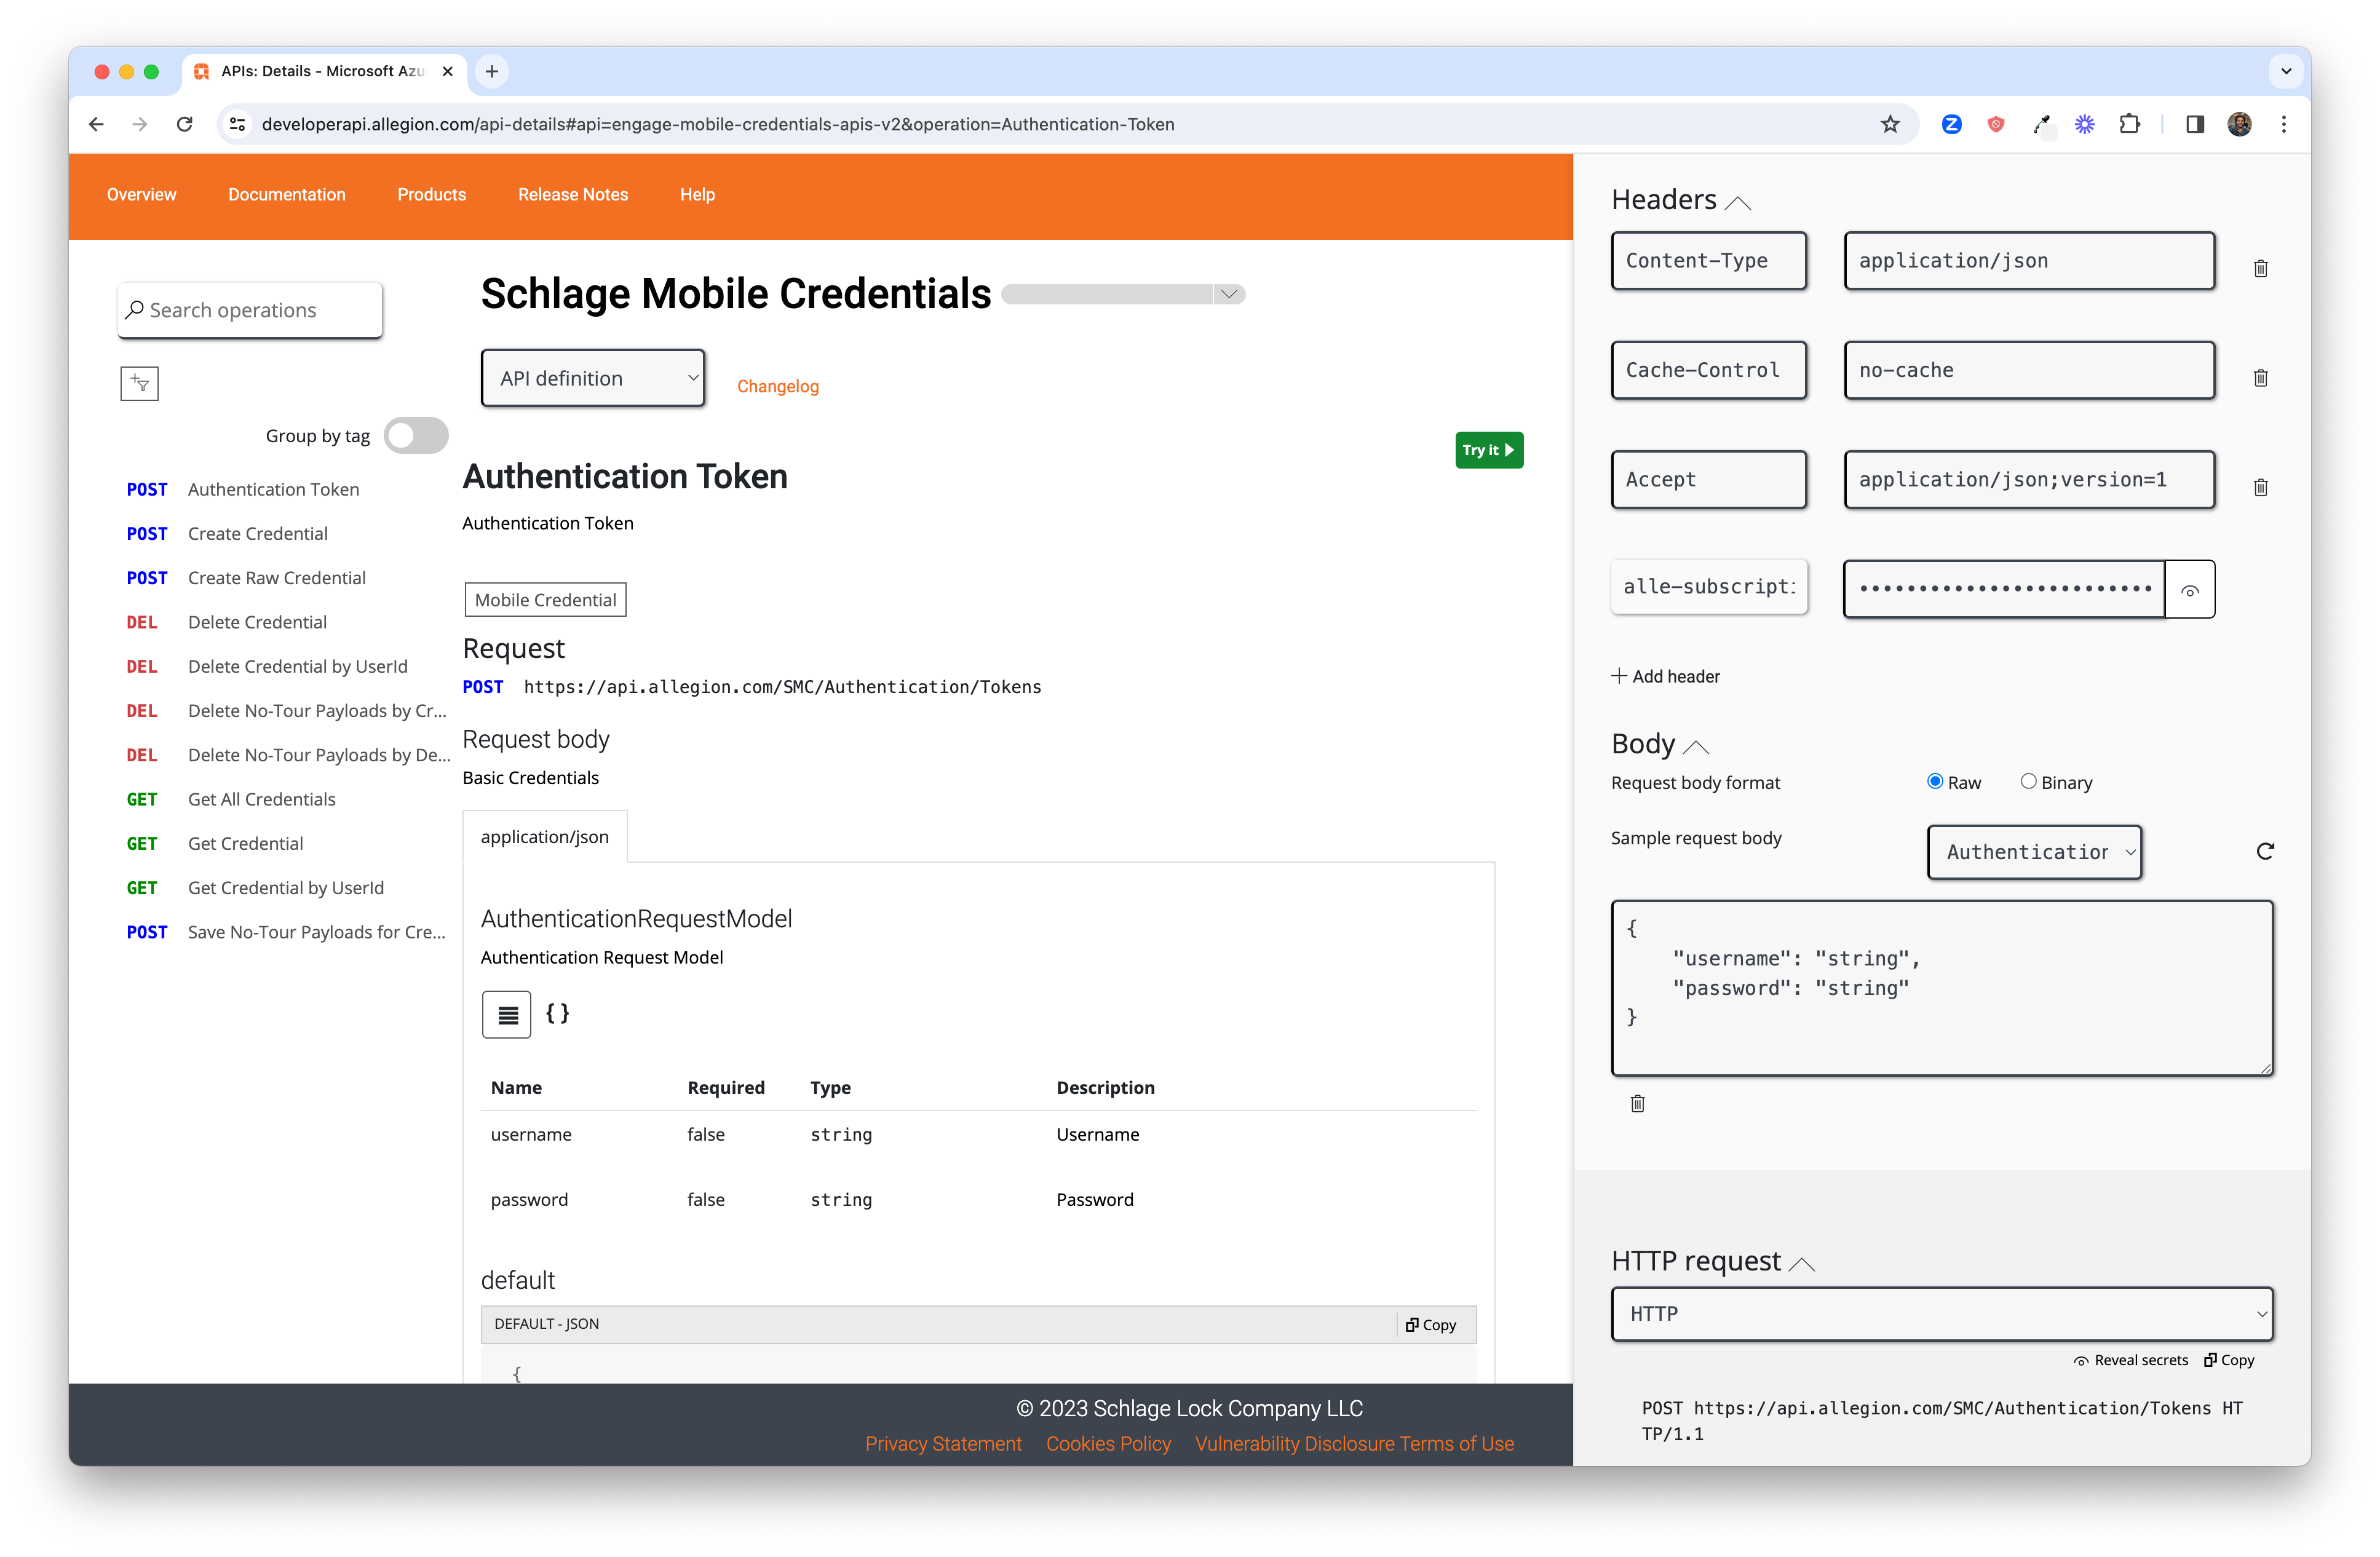
Task: Open the Chrome tab search chevron
Action: tap(2286, 71)
